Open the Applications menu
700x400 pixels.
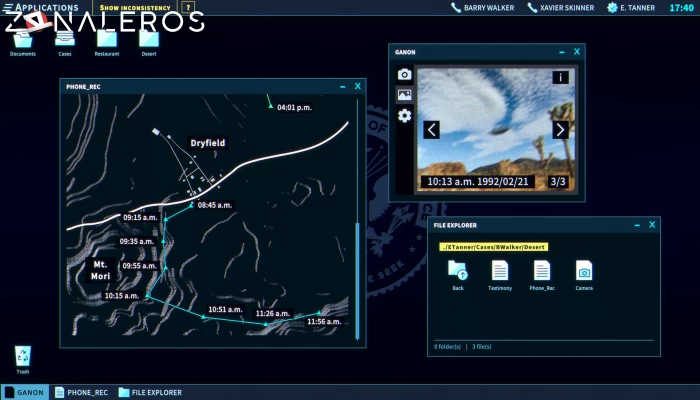(41, 8)
